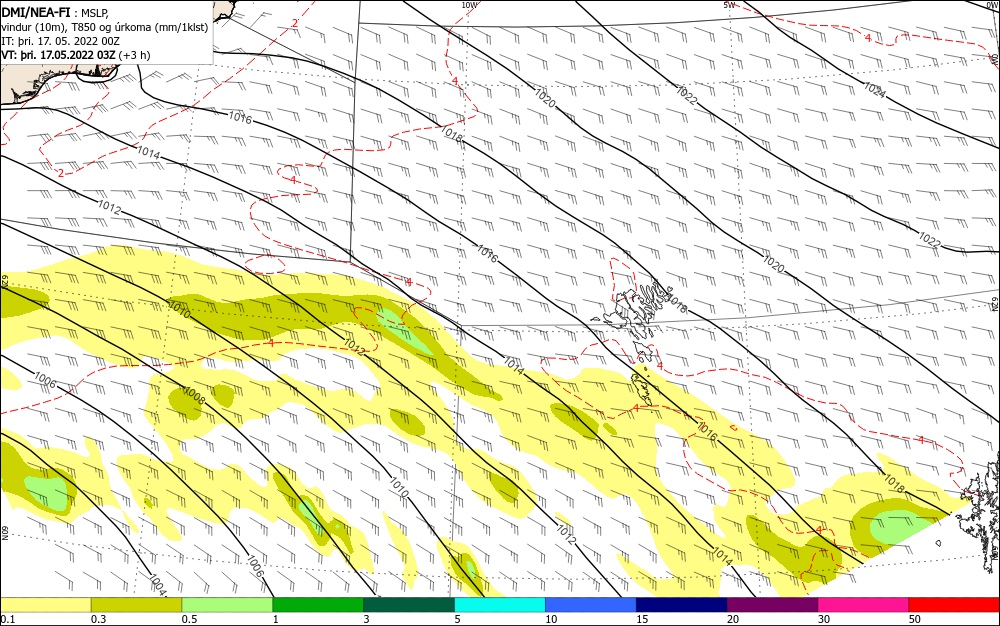The width and height of the screenshot is (1000, 626).
Task: Click the 1008 isobar label
Action: (x=194, y=395)
